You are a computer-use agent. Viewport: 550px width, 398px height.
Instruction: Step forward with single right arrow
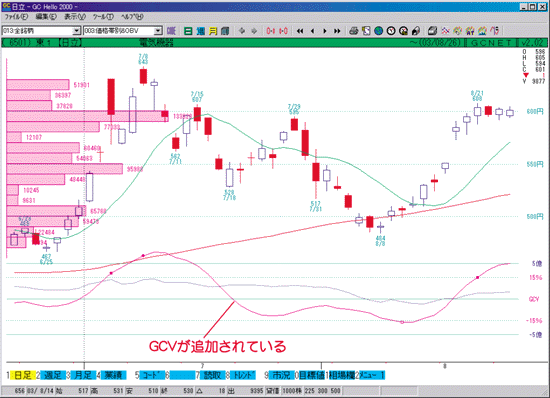click(324, 31)
